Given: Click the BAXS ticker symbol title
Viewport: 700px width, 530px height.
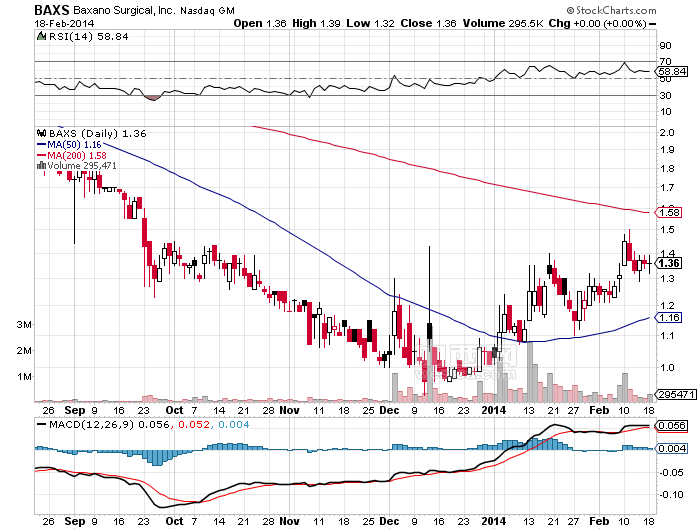Looking at the screenshot, I should point(52,10).
